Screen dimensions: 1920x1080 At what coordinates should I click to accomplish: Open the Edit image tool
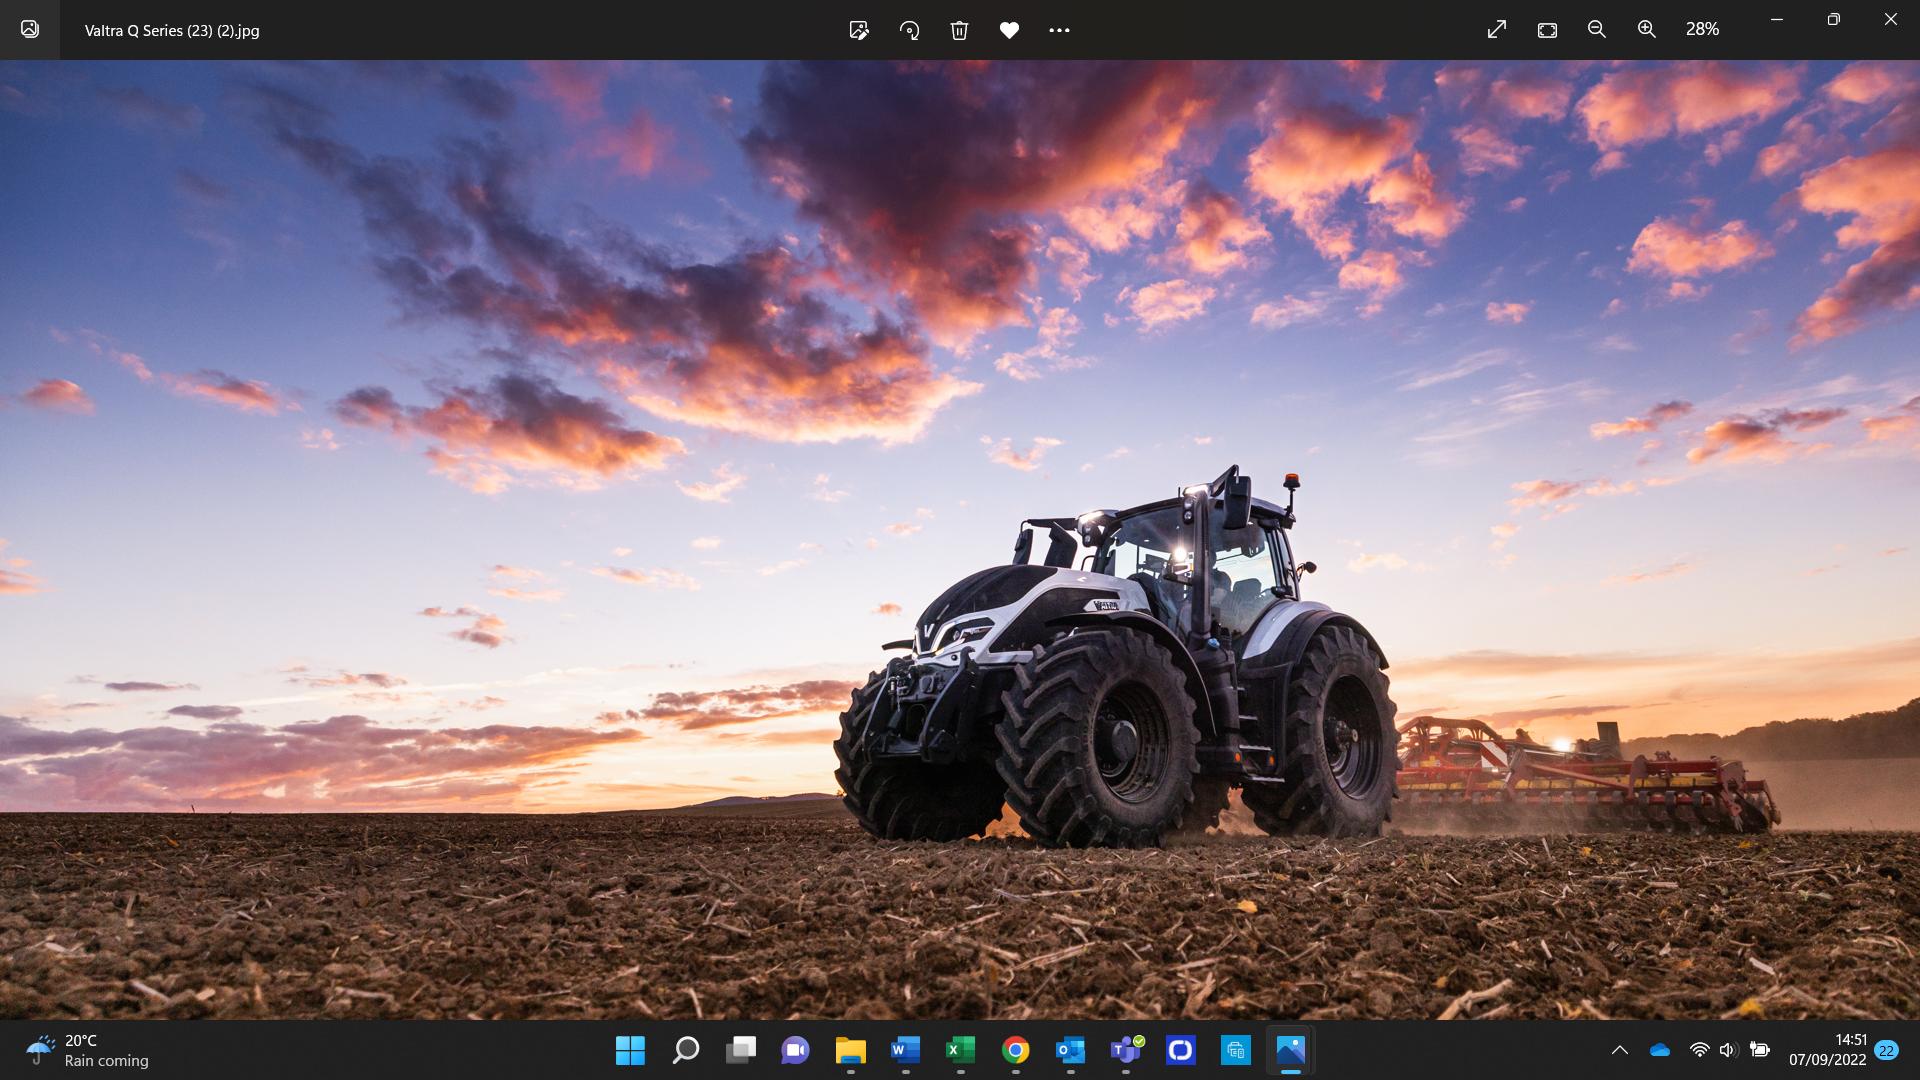click(x=858, y=30)
